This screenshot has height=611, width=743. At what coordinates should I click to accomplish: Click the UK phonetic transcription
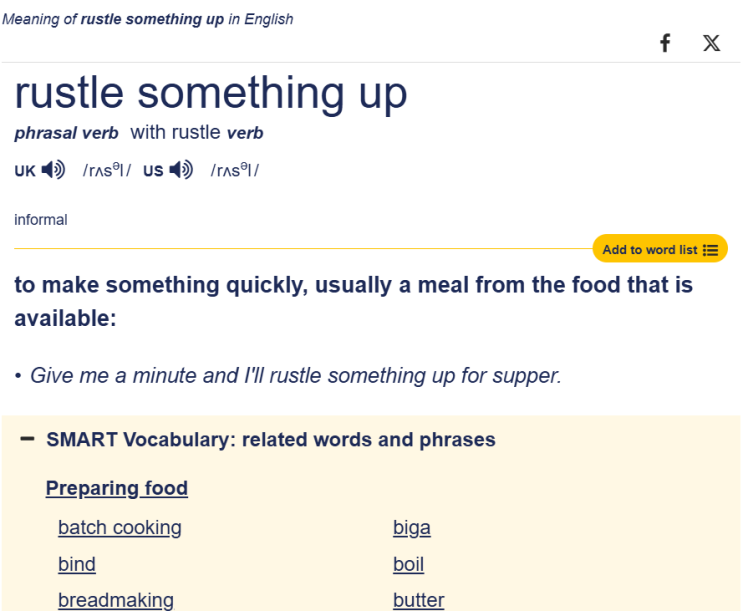(107, 170)
